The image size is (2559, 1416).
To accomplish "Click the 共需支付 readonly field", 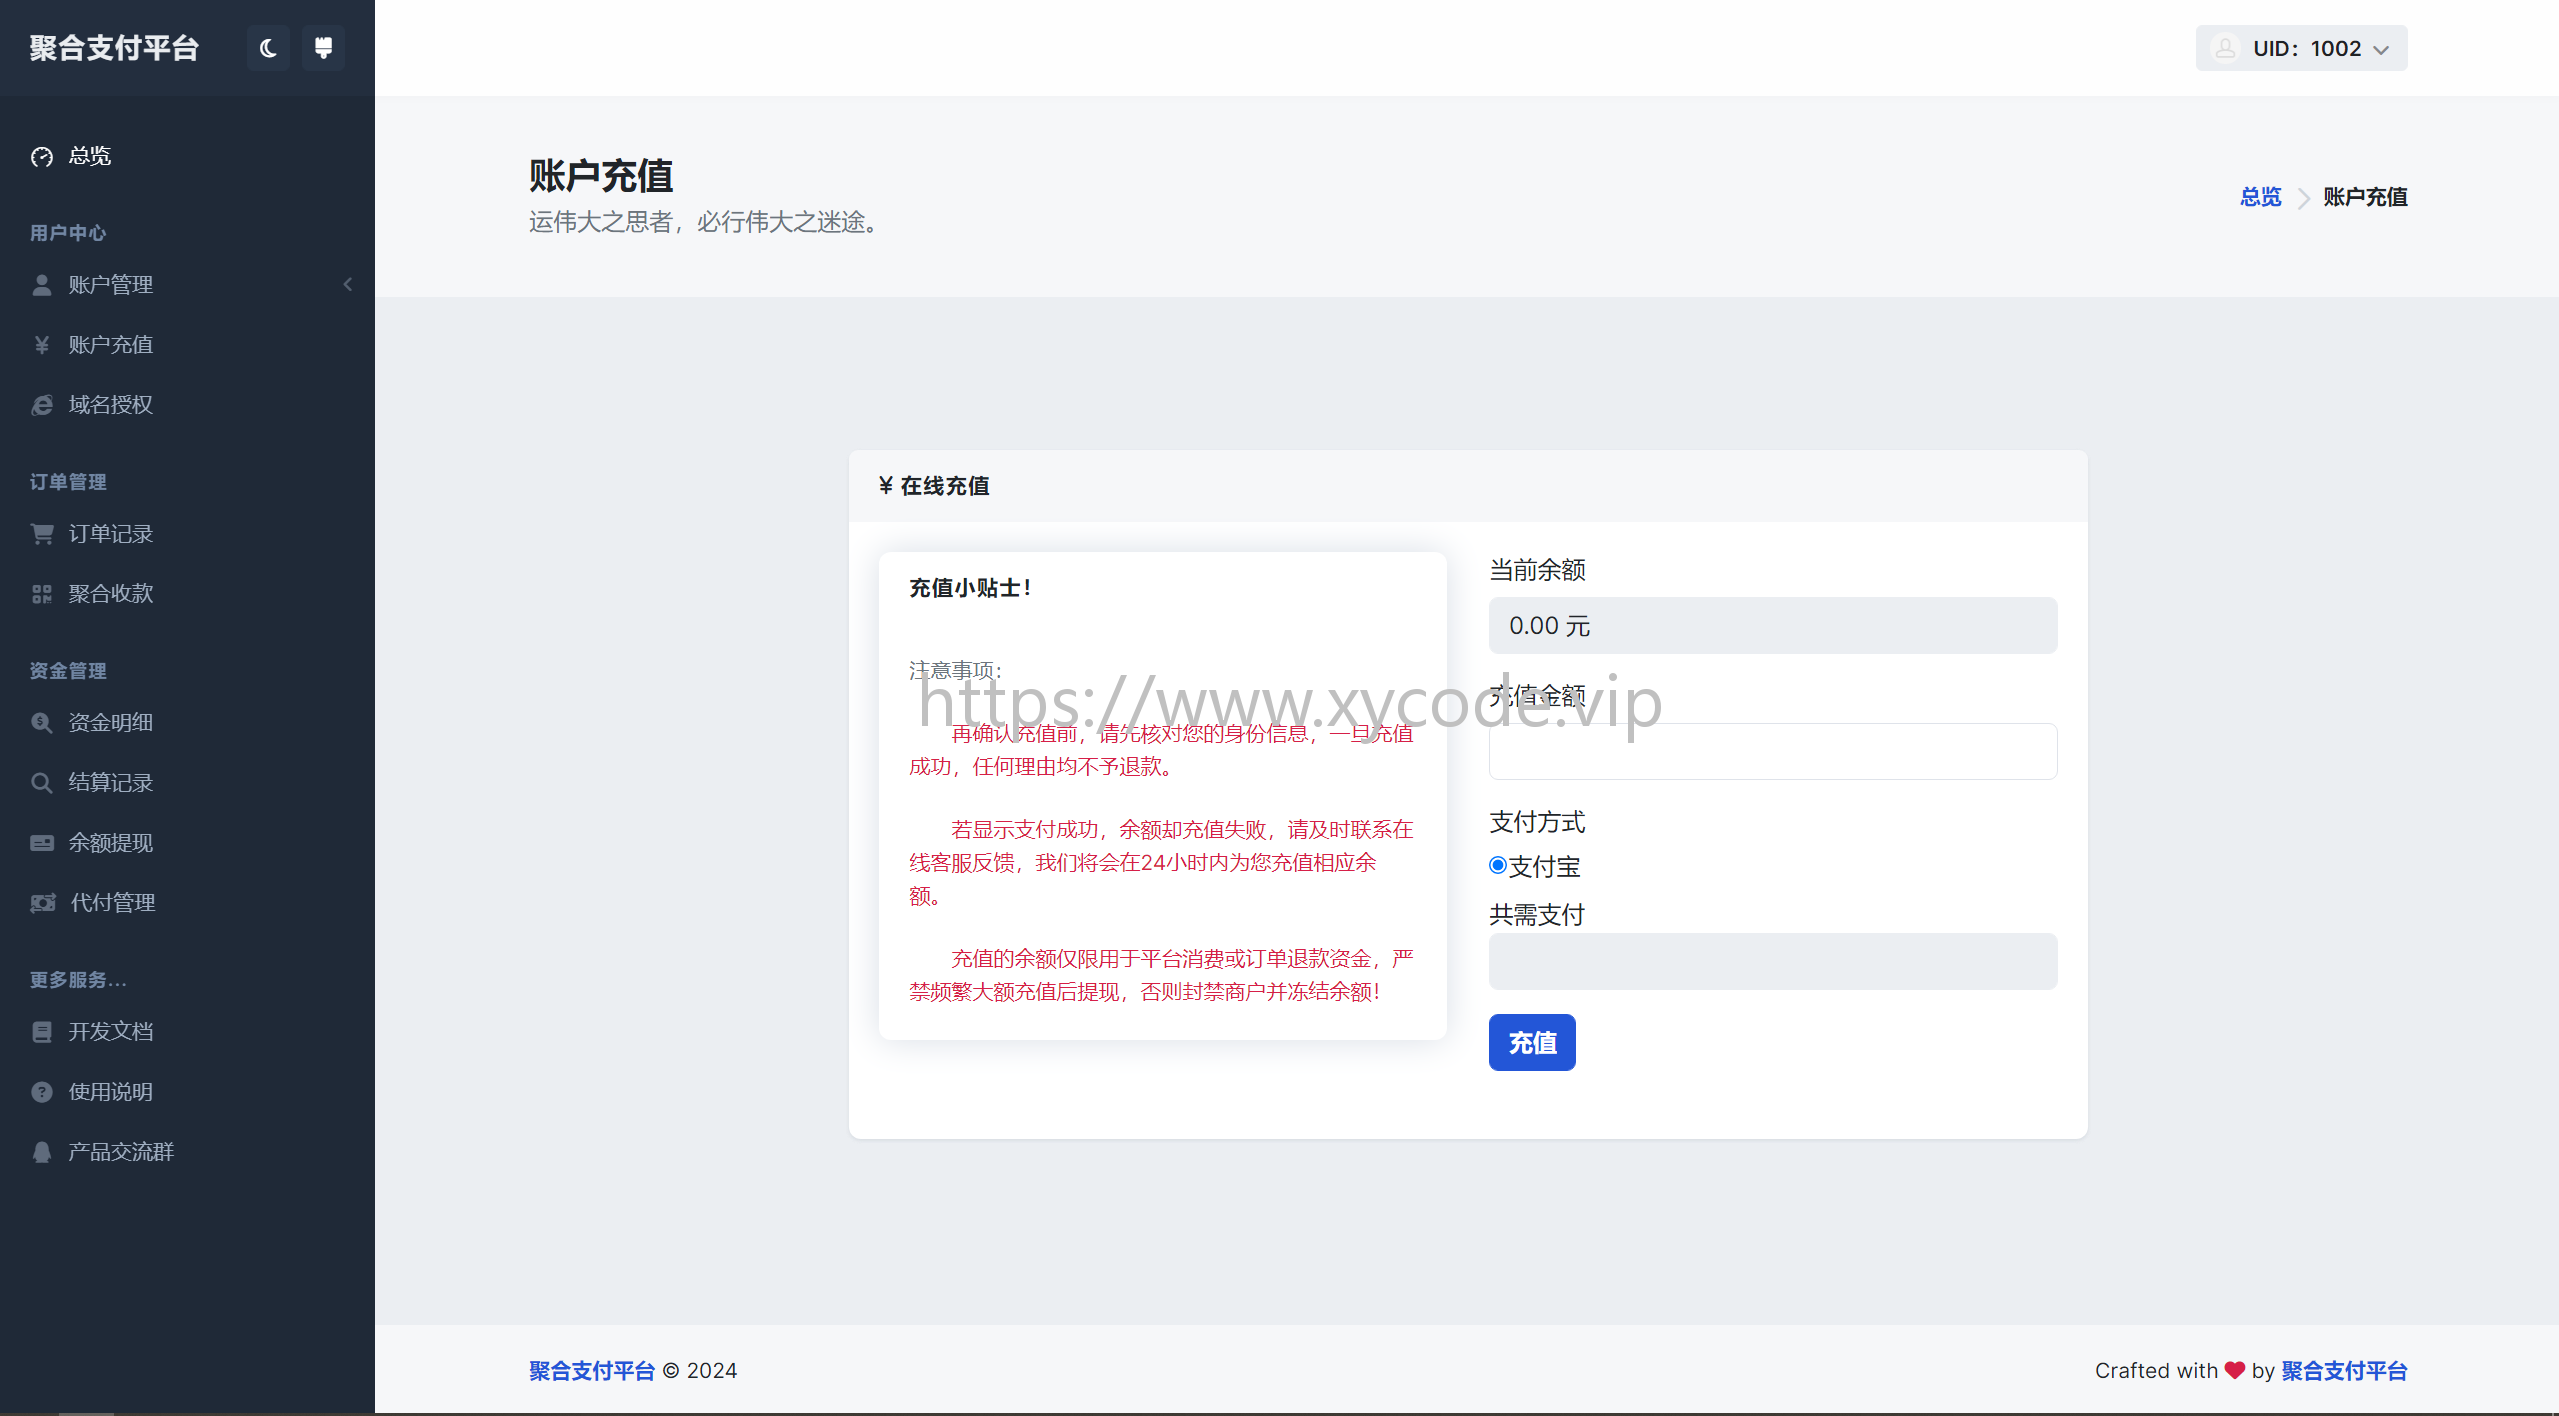I will 1772,962.
